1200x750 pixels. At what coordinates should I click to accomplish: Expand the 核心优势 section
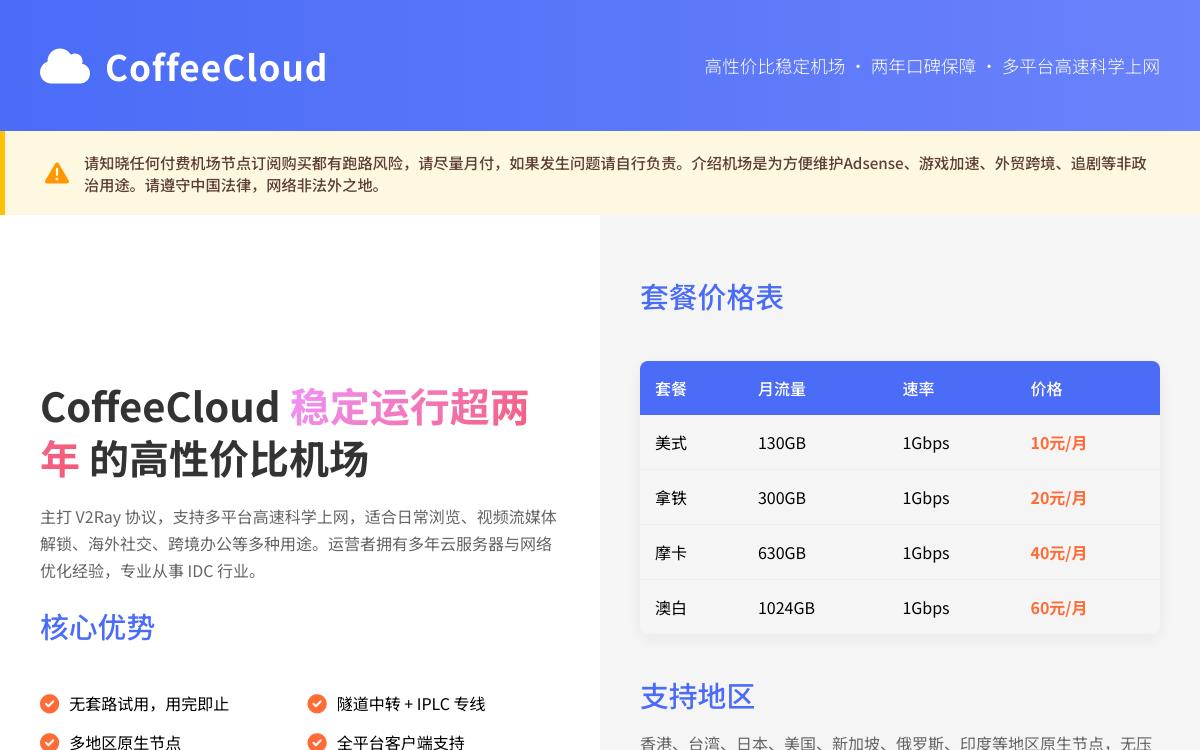[x=96, y=628]
